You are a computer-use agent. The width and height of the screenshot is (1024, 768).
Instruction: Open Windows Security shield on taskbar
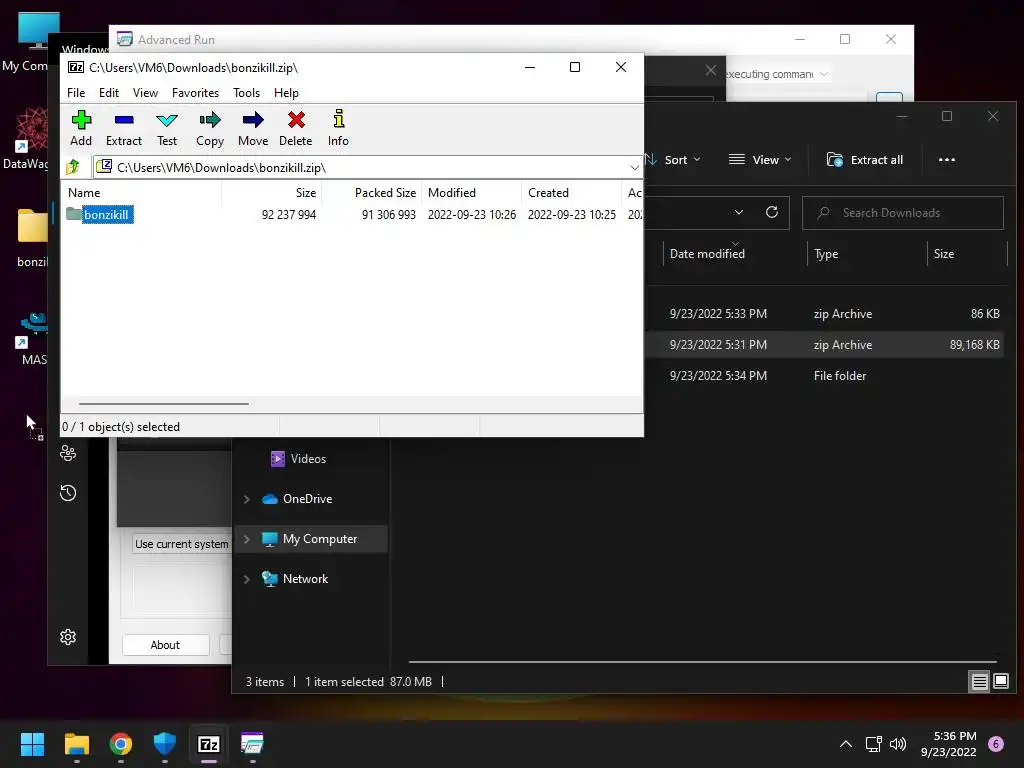click(165, 744)
